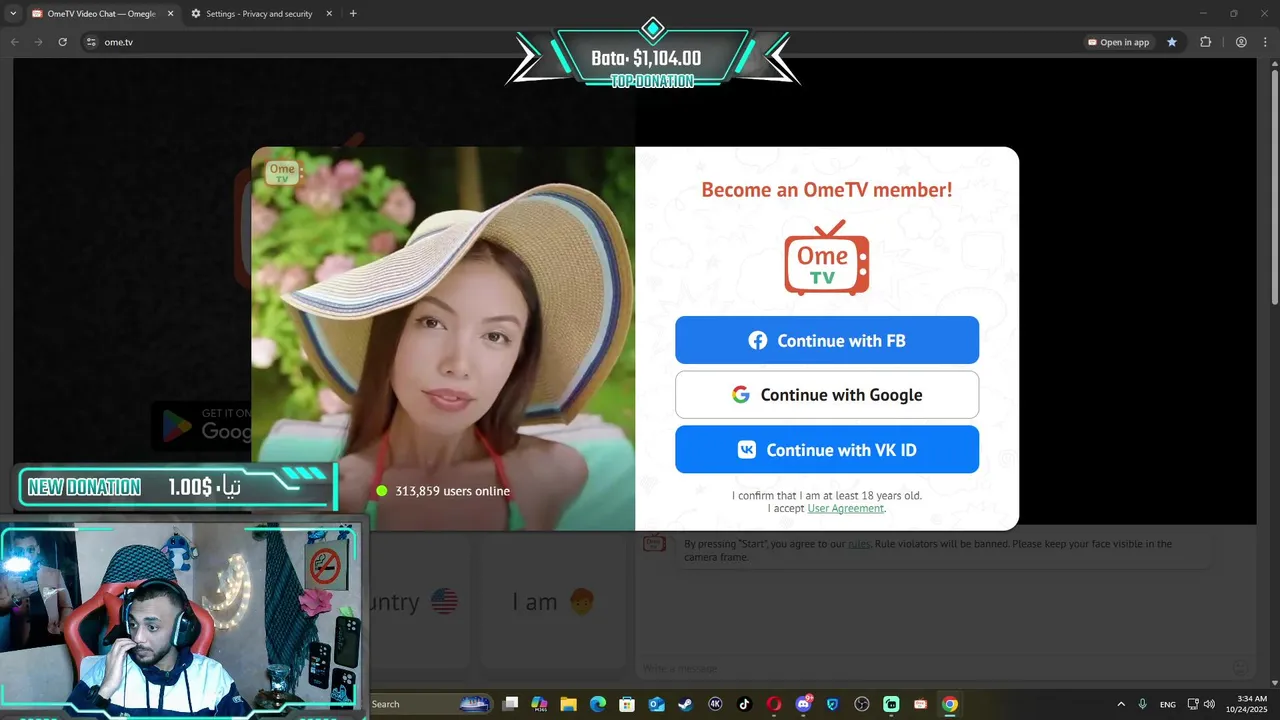Open the rules link in chat notice

point(859,544)
